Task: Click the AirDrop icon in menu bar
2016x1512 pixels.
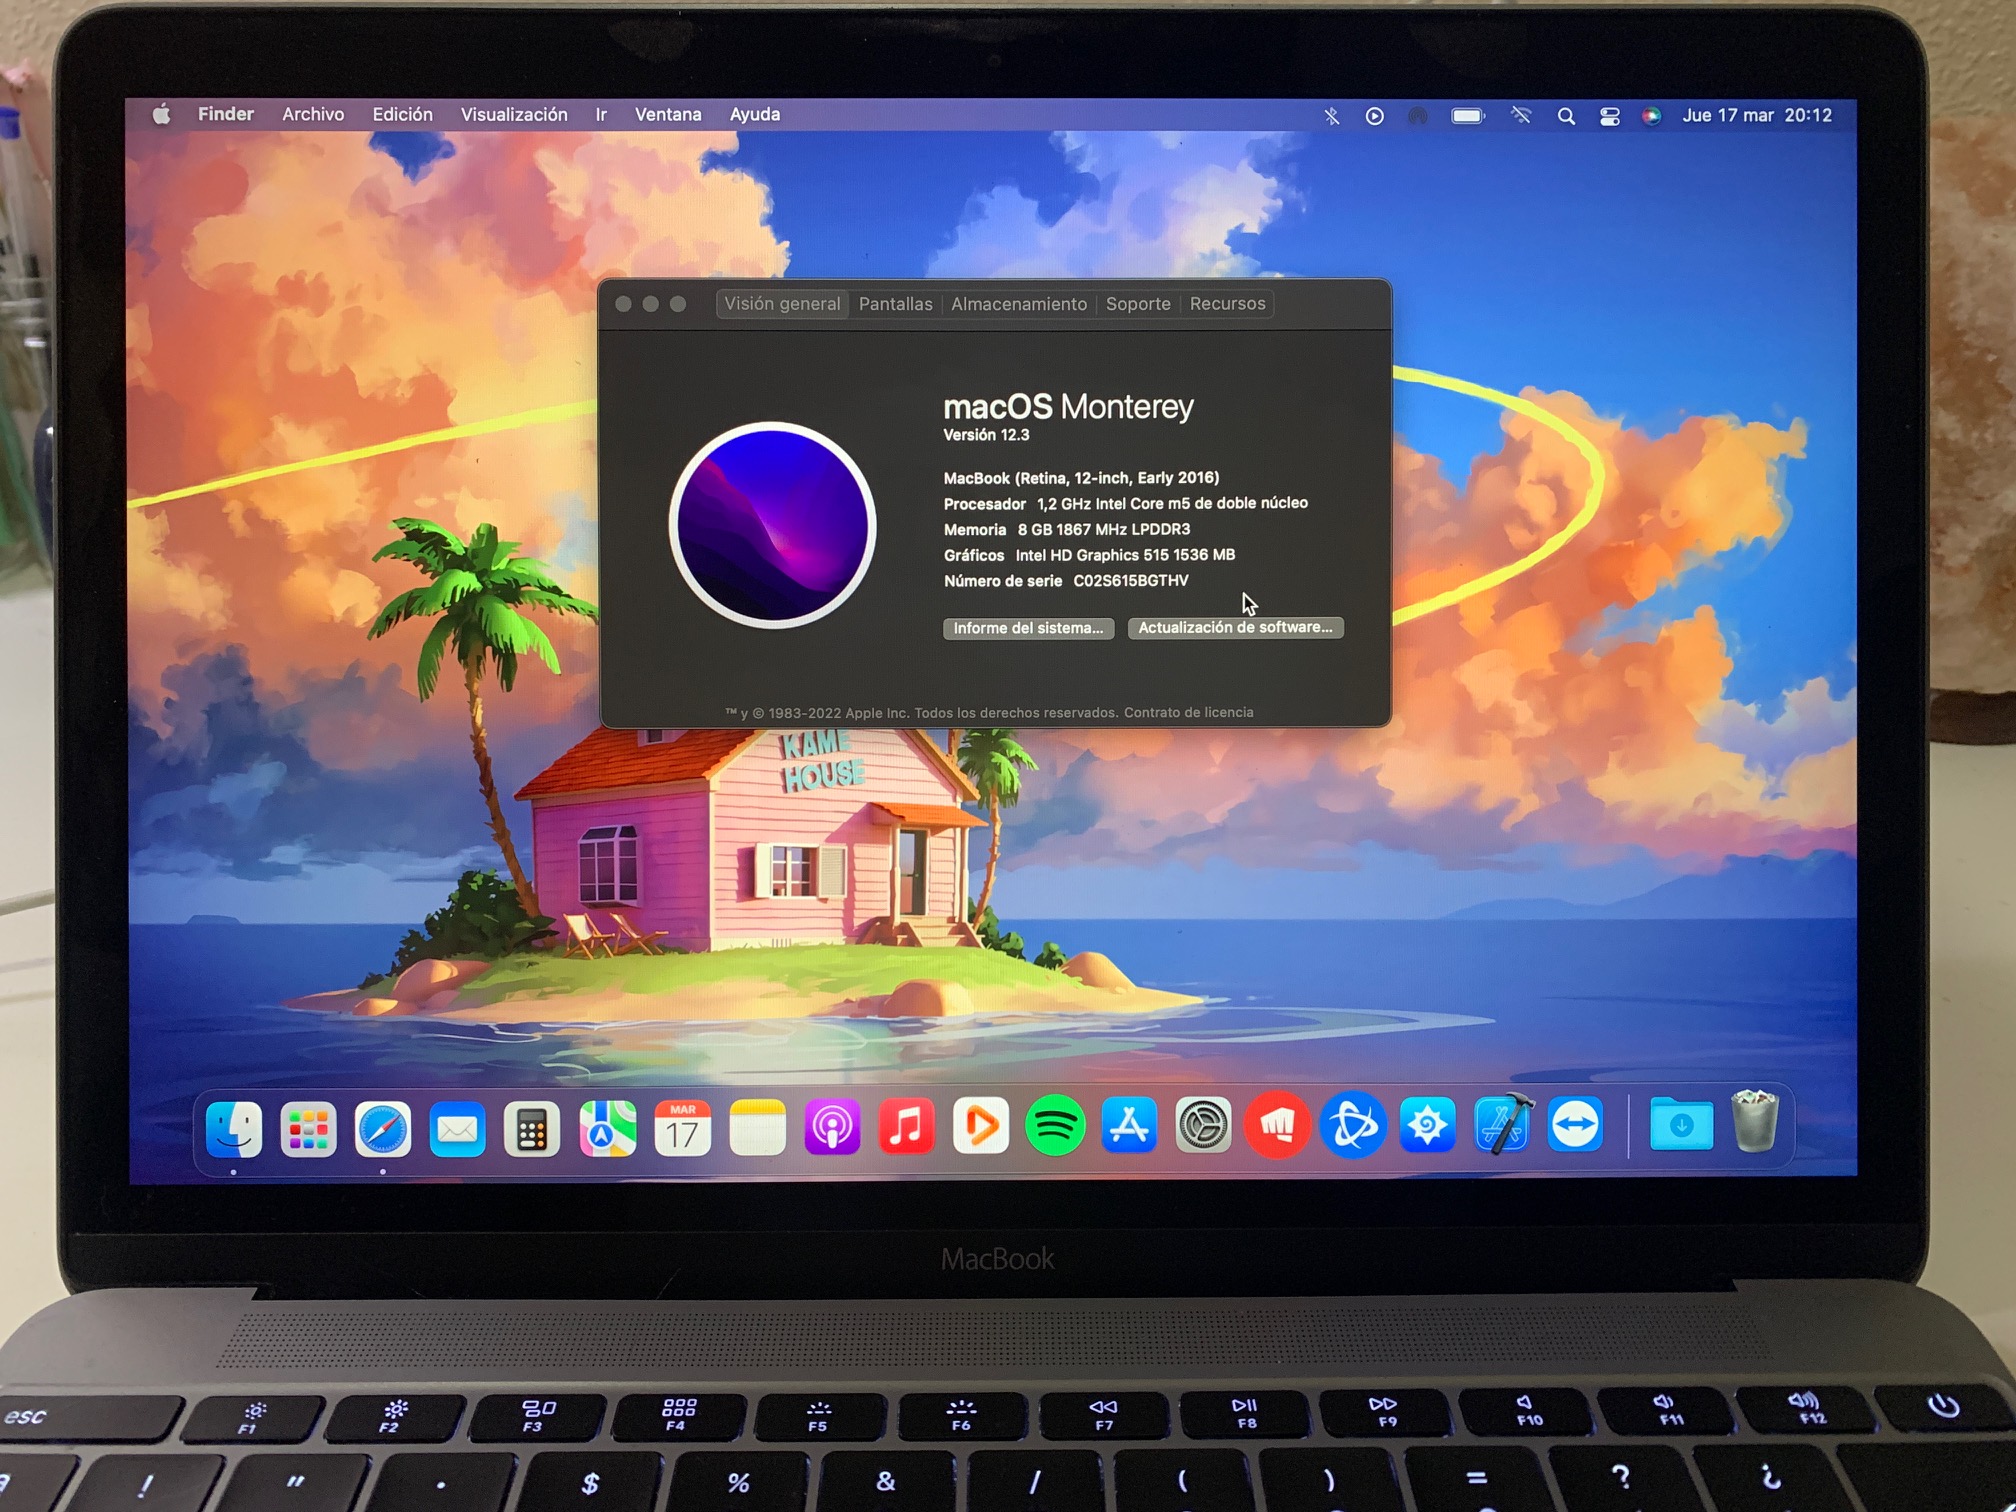Action: coord(1417,116)
